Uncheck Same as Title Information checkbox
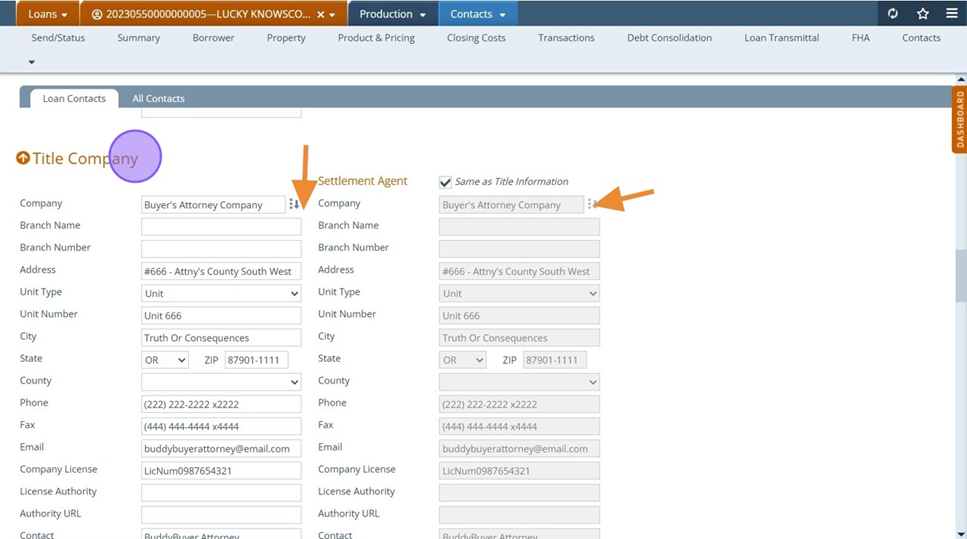967x539 pixels. (445, 182)
